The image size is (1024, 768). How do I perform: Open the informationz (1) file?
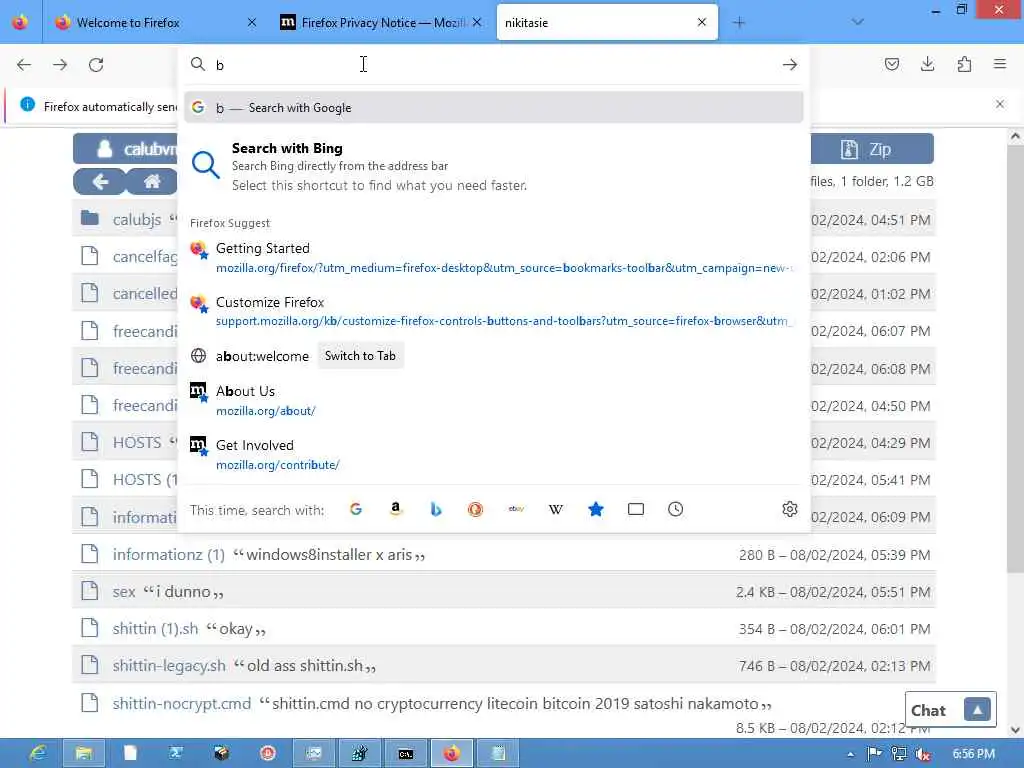point(168,554)
